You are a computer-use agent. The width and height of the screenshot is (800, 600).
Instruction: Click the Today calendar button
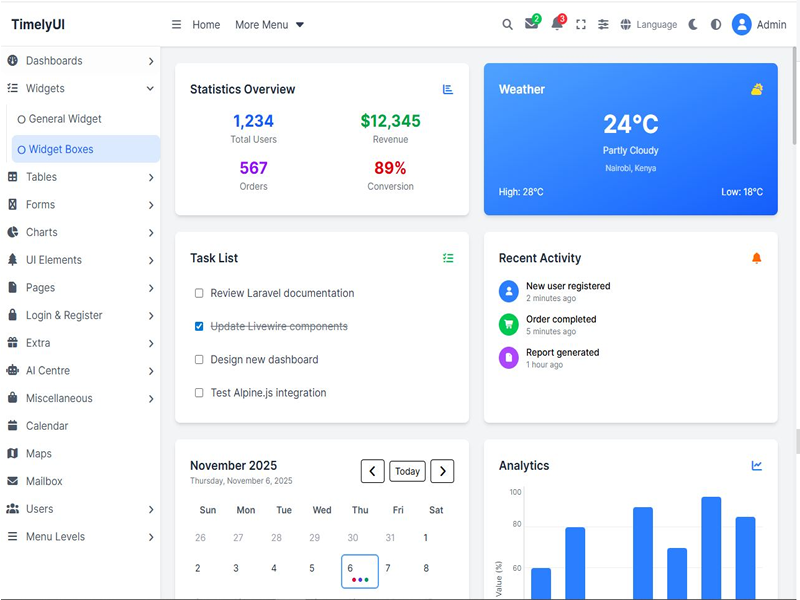[x=407, y=472]
